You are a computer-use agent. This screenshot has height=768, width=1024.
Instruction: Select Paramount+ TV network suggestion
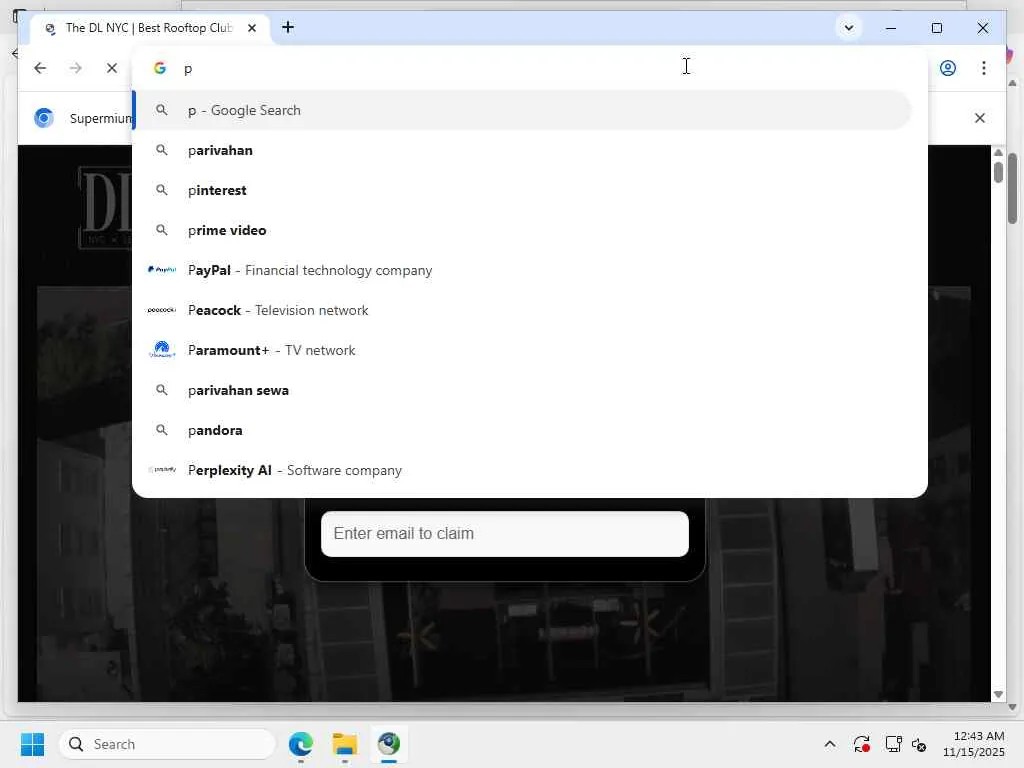522,350
